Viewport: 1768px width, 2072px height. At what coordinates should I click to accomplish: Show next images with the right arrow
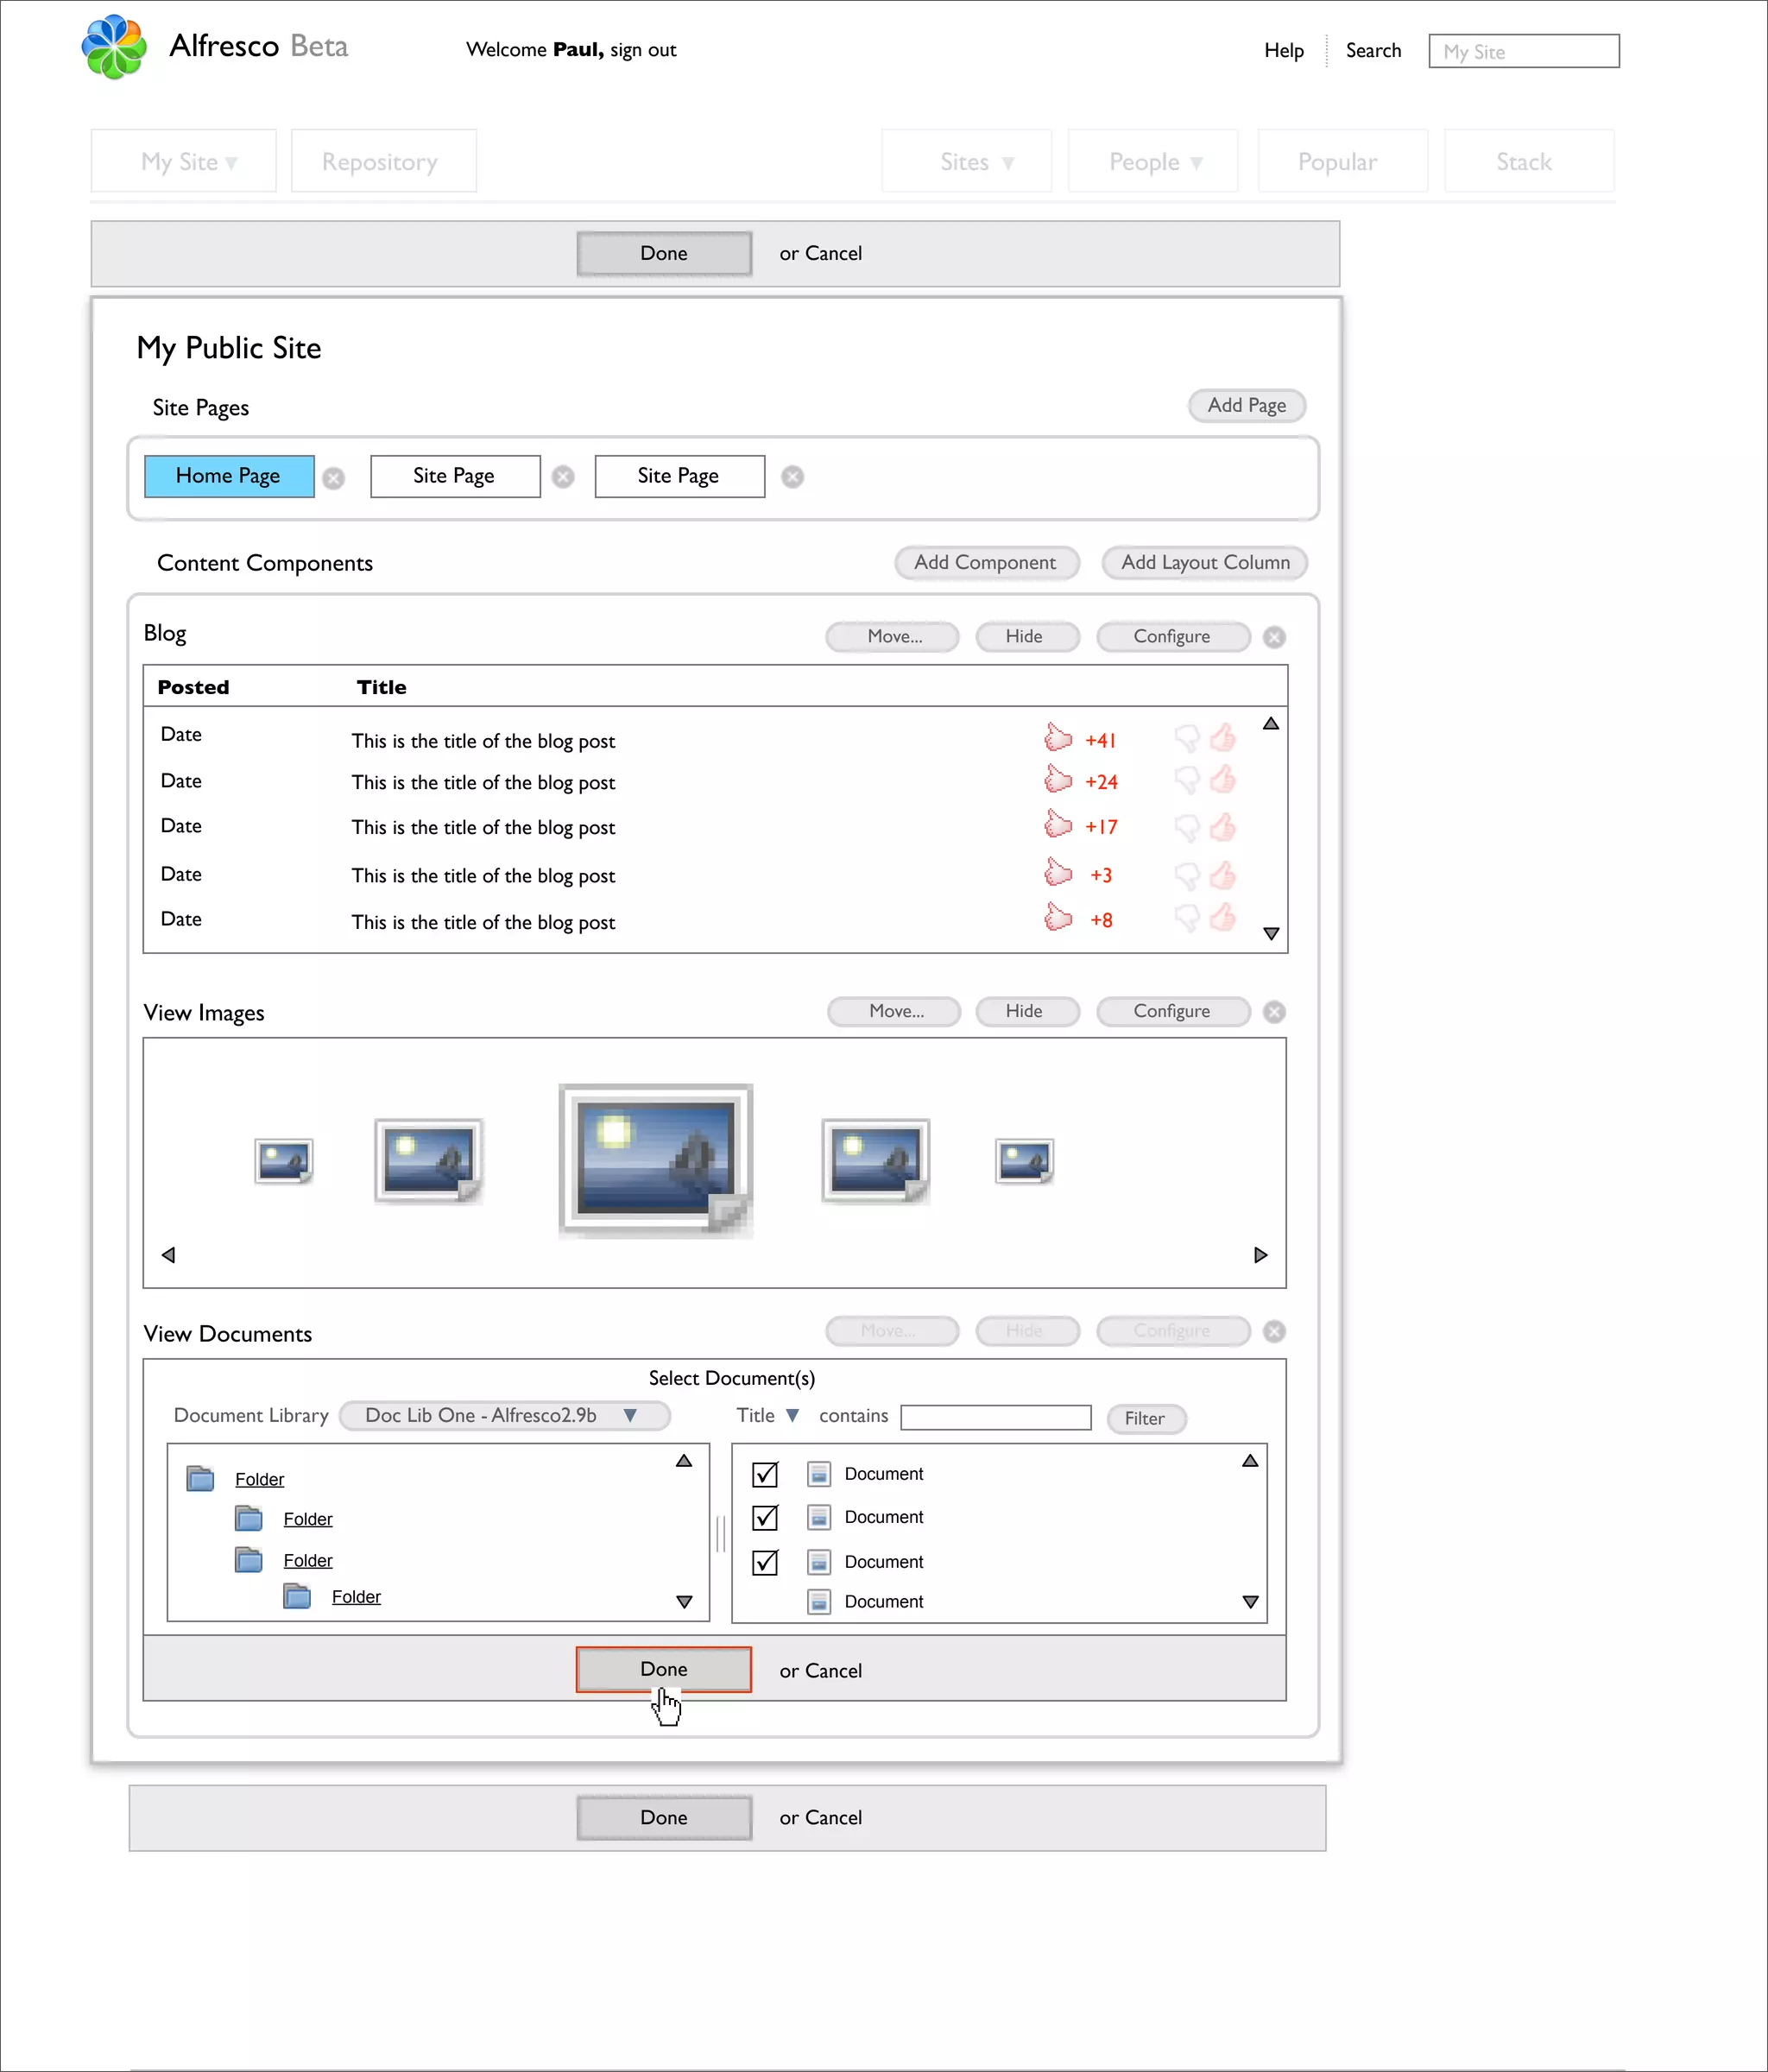click(1260, 1255)
